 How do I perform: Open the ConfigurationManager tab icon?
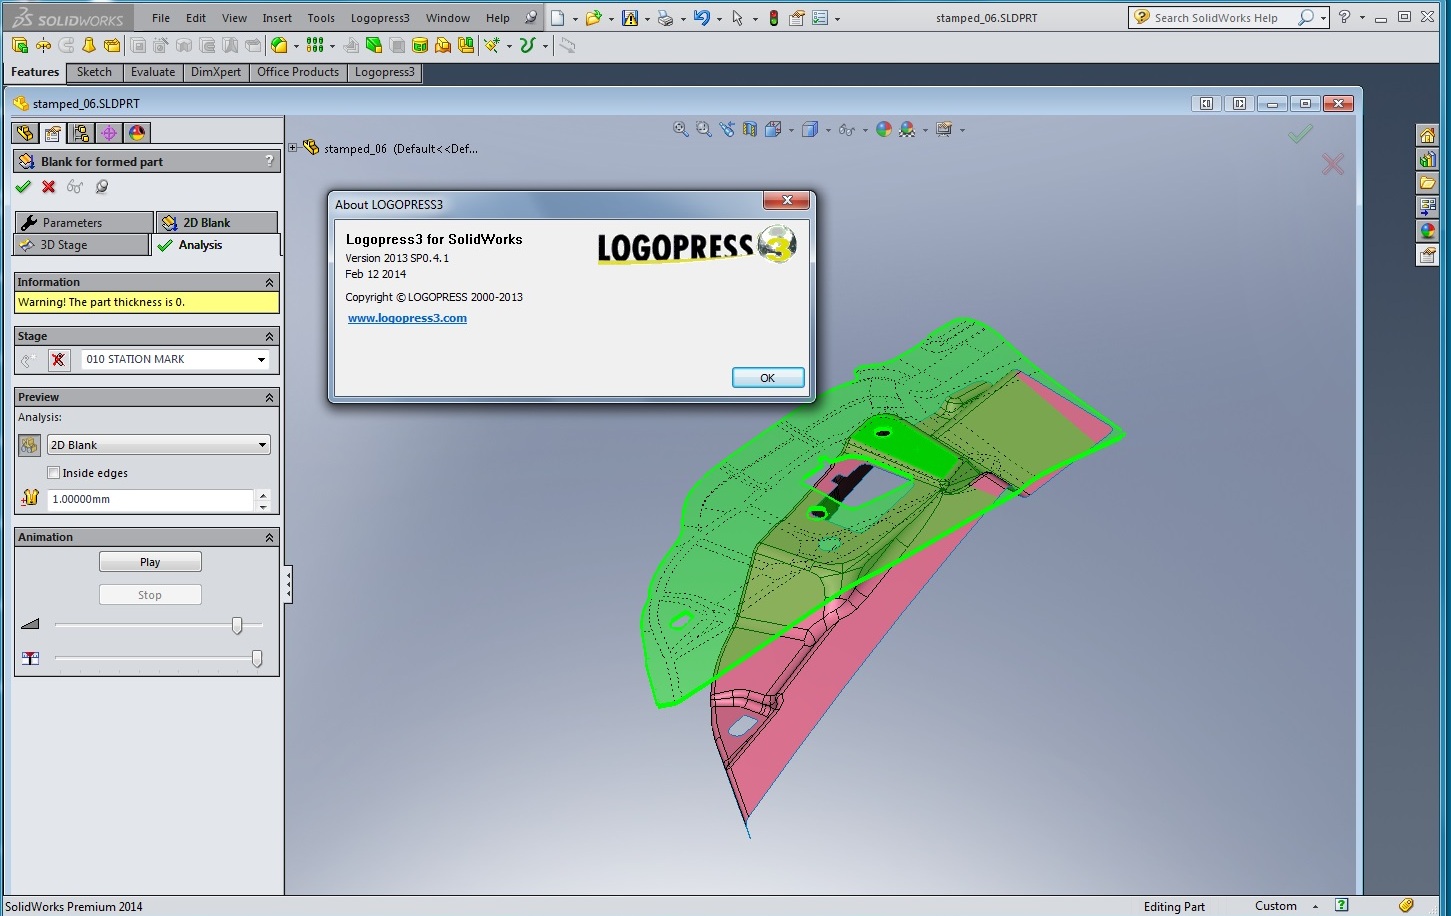point(81,133)
